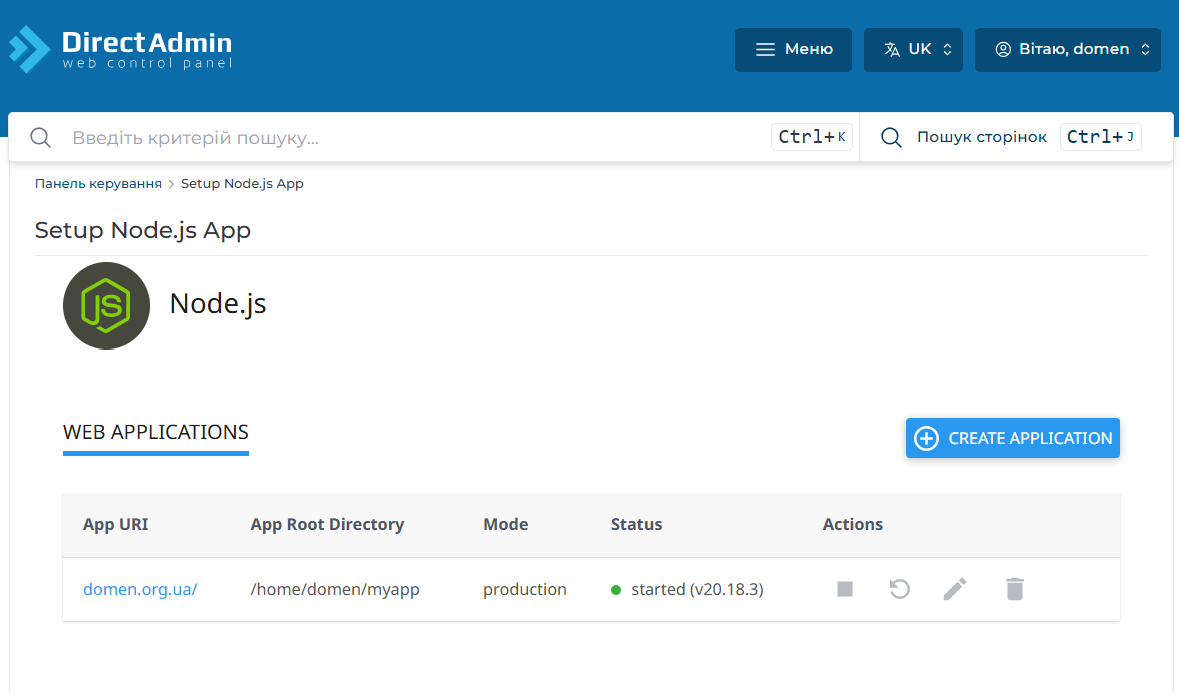Click the DirectAdmin logo

tap(120, 50)
